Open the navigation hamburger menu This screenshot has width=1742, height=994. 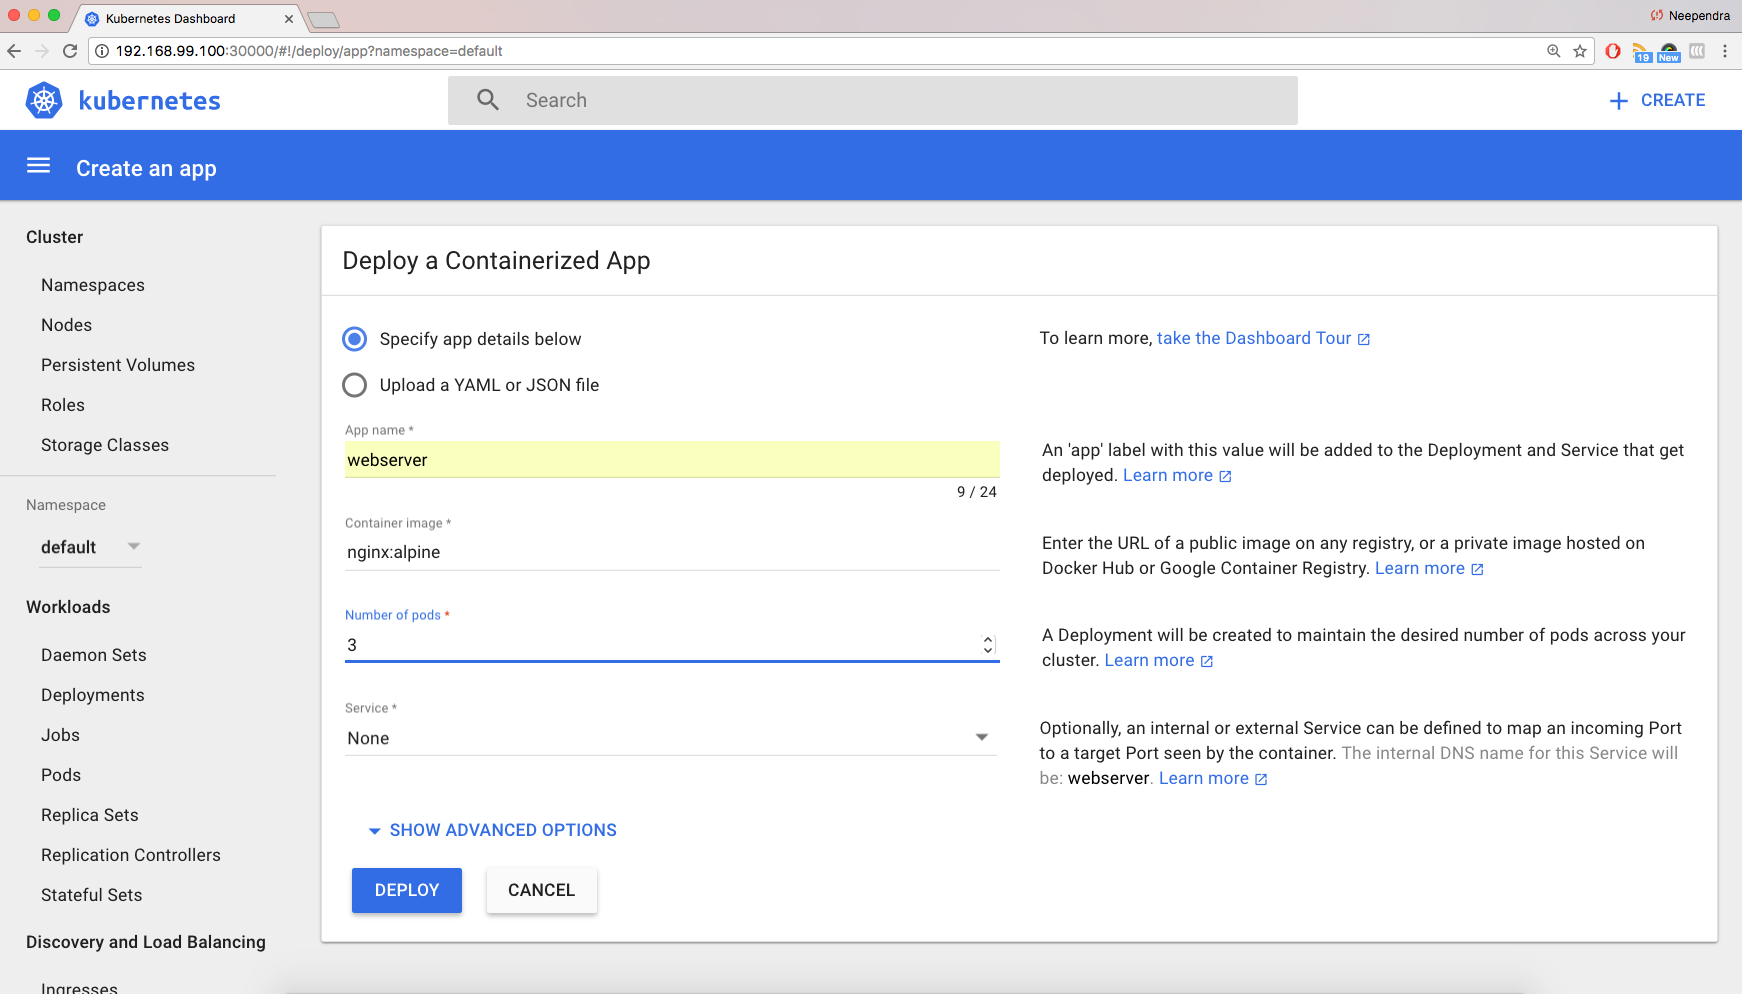tap(38, 166)
